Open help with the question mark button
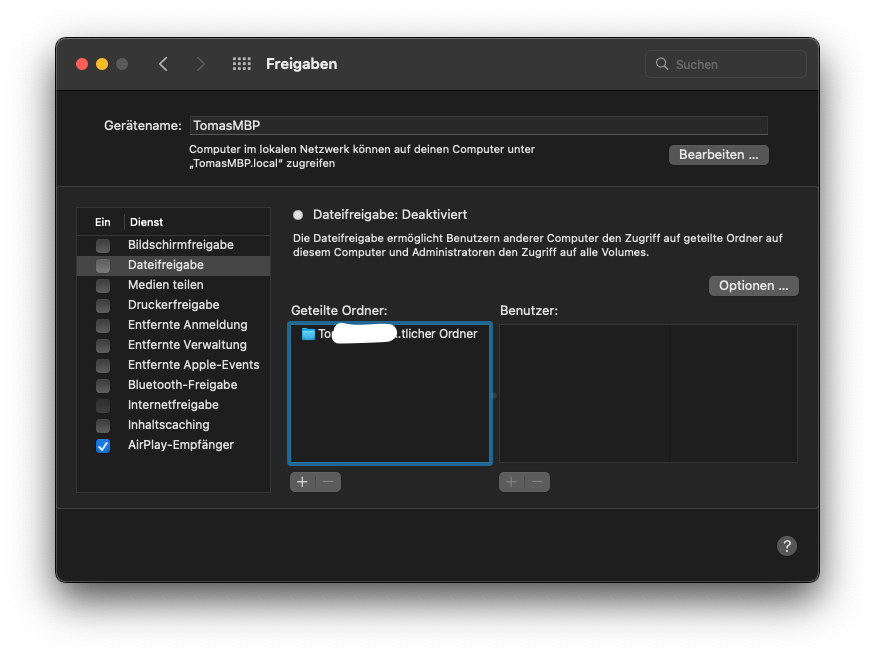Screen dimensions: 875x656 click(x=787, y=546)
